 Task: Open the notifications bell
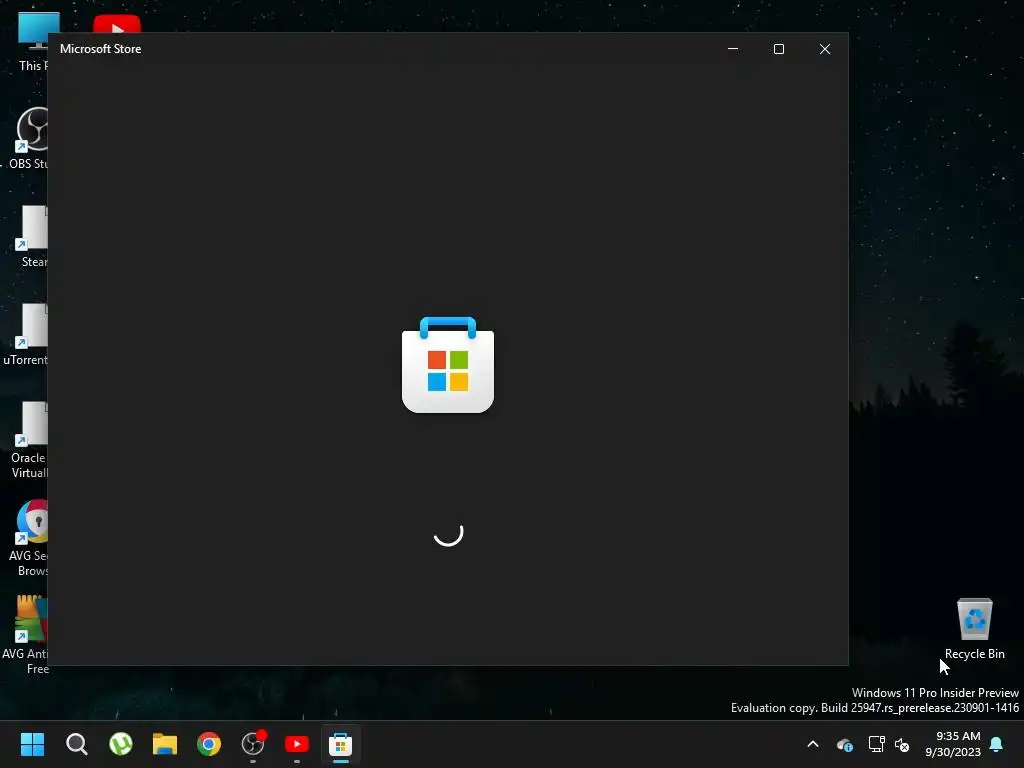(997, 744)
